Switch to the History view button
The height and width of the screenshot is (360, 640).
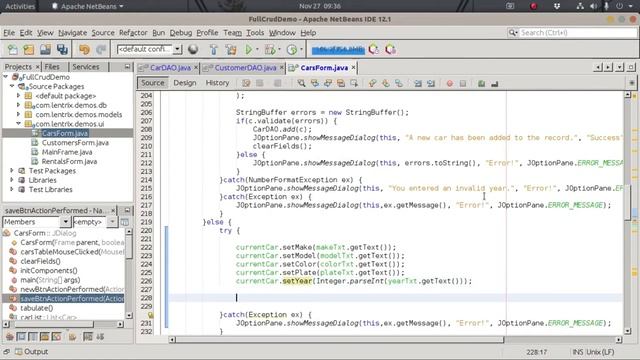click(217, 83)
